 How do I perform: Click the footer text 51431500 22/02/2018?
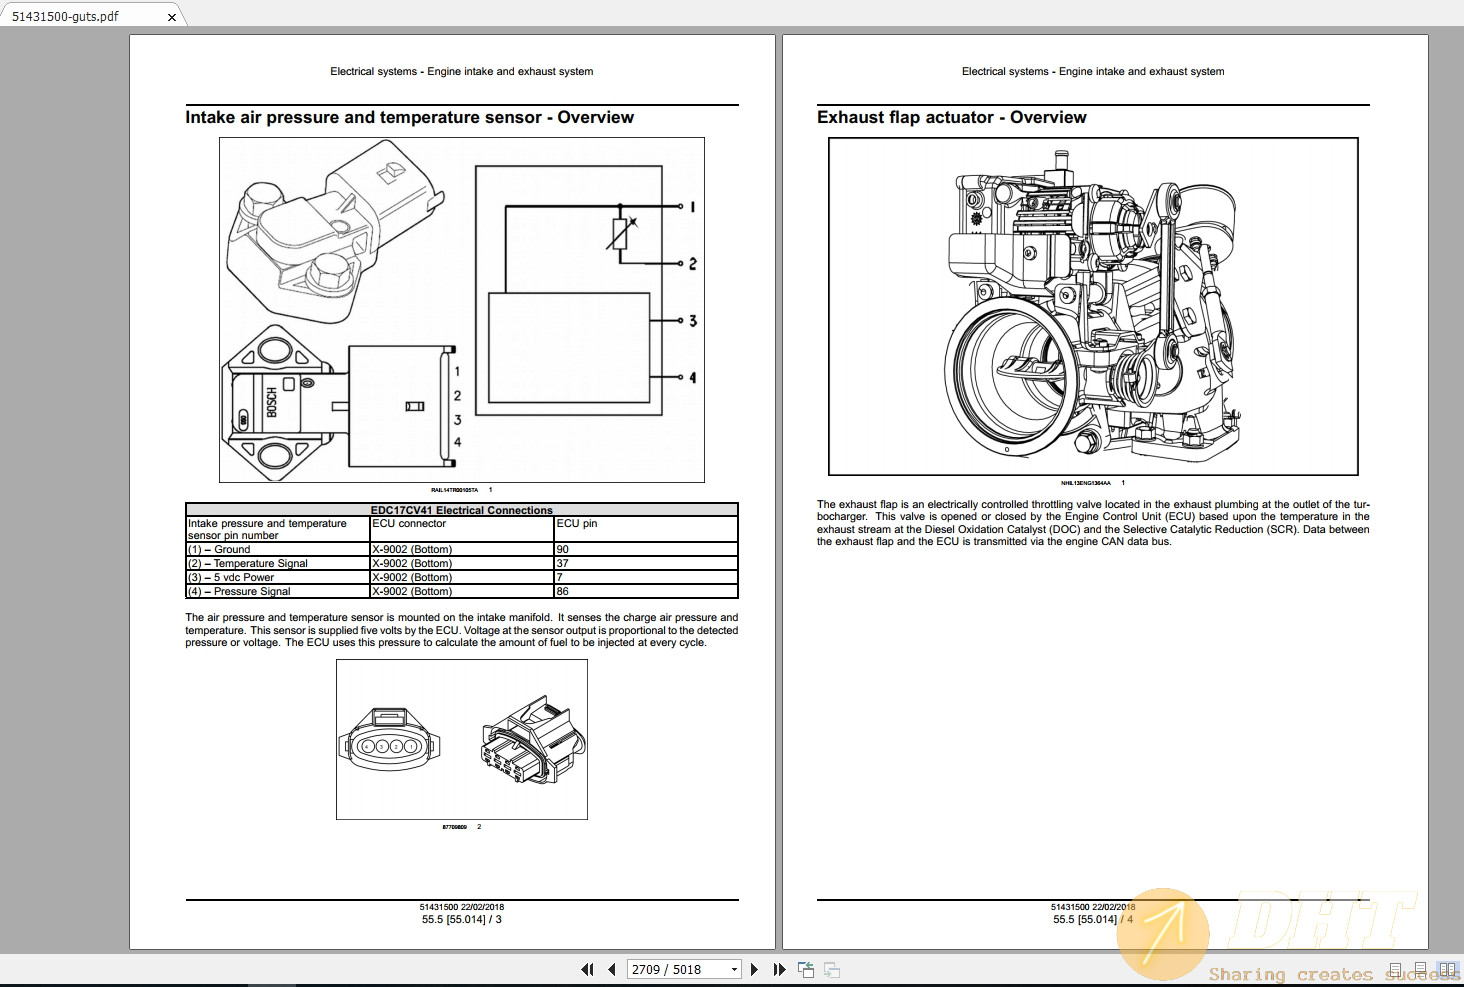[462, 906]
